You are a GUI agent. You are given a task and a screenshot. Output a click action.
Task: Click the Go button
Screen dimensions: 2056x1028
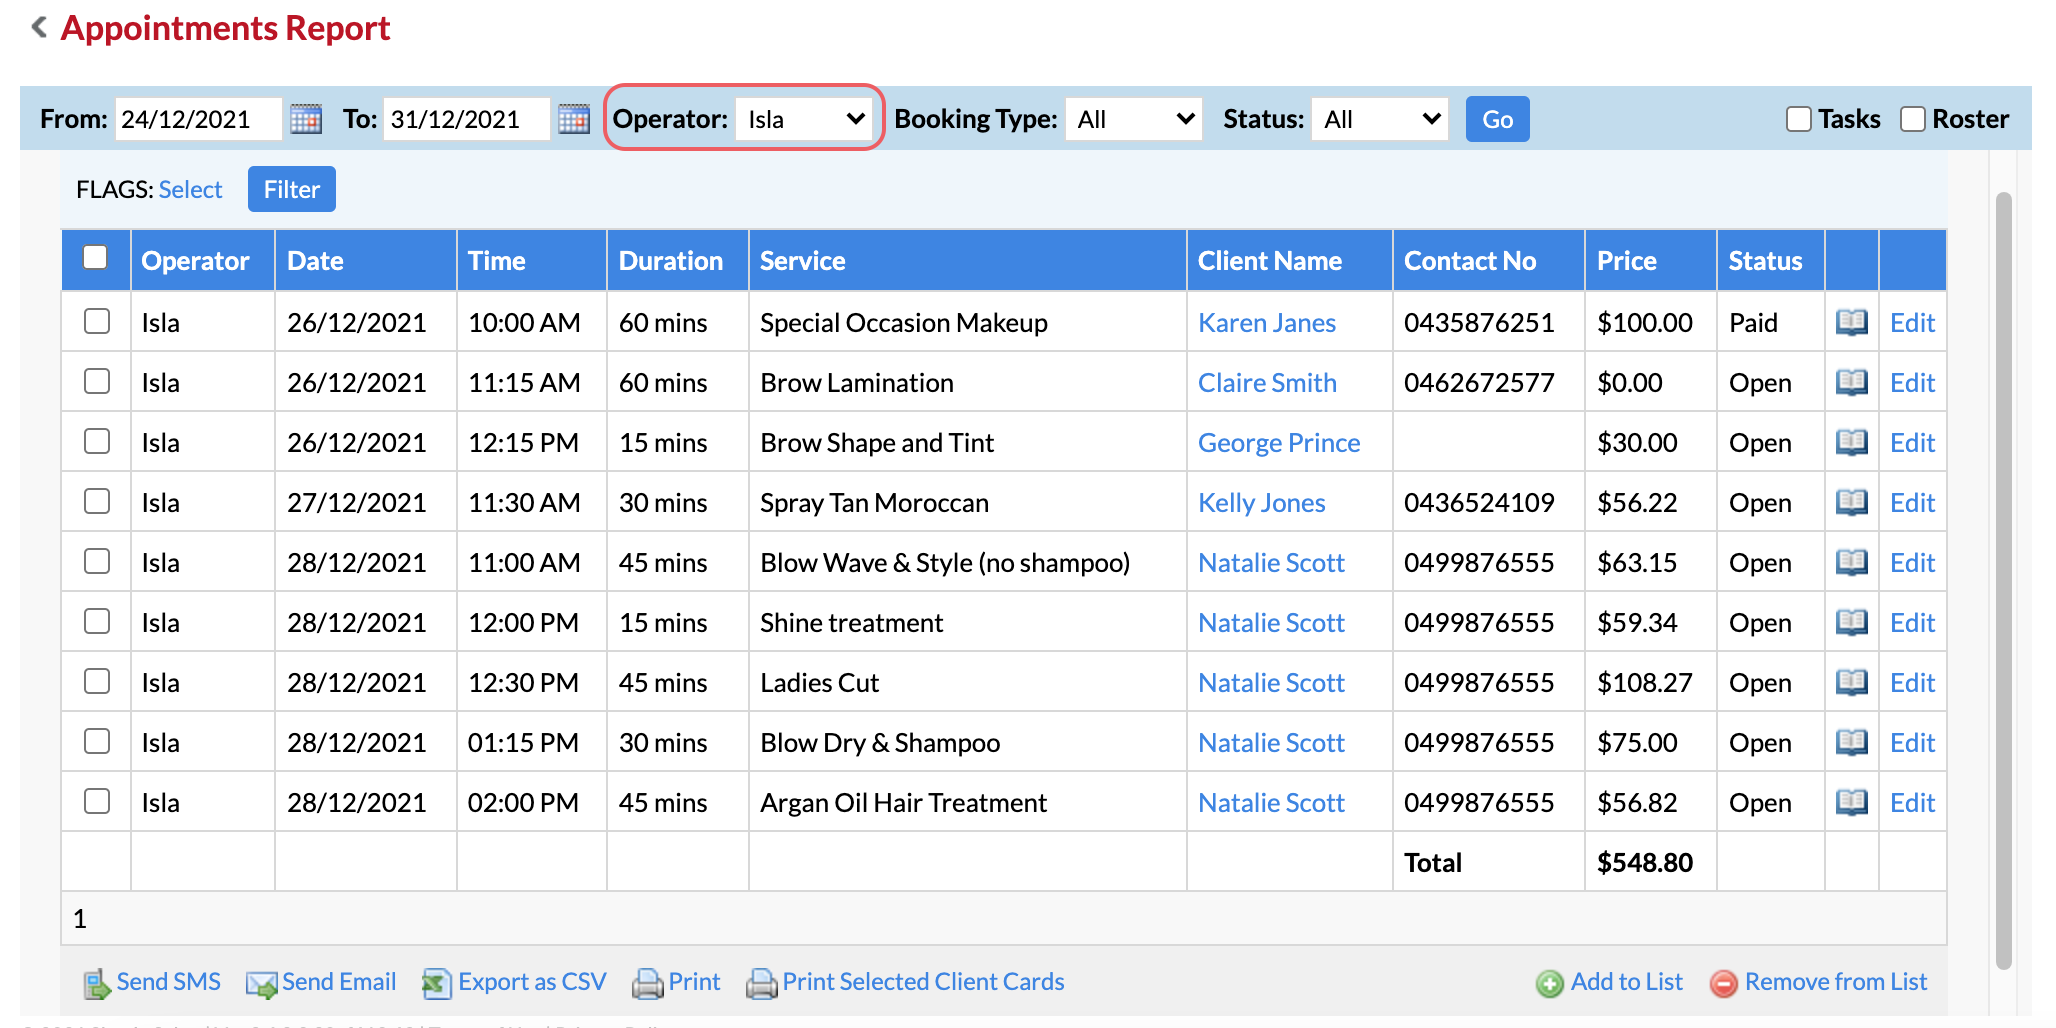click(1498, 119)
